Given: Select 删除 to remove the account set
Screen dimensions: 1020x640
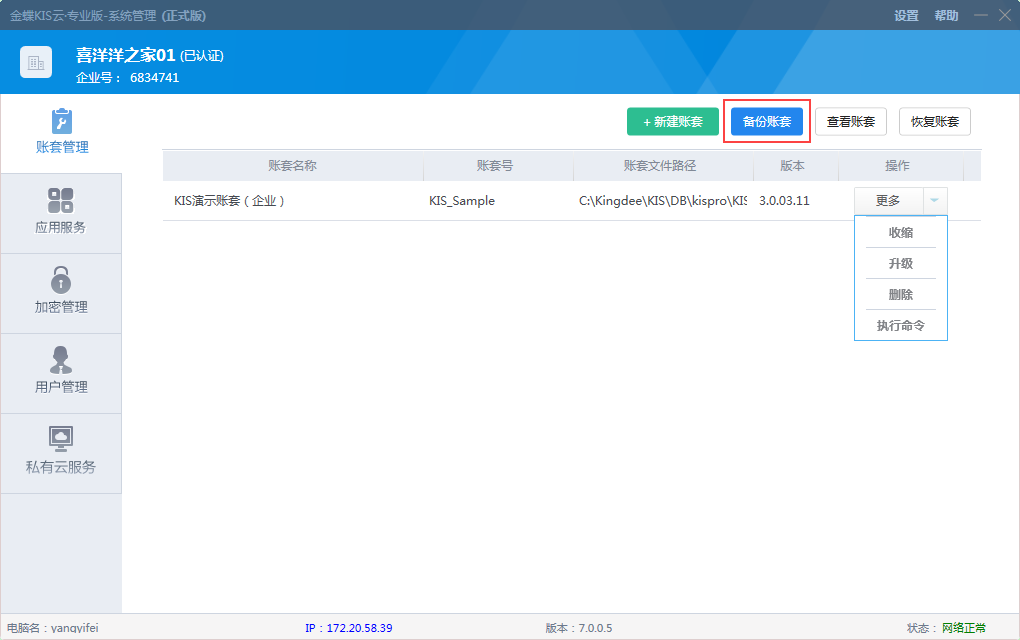Looking at the screenshot, I should coord(901,294).
